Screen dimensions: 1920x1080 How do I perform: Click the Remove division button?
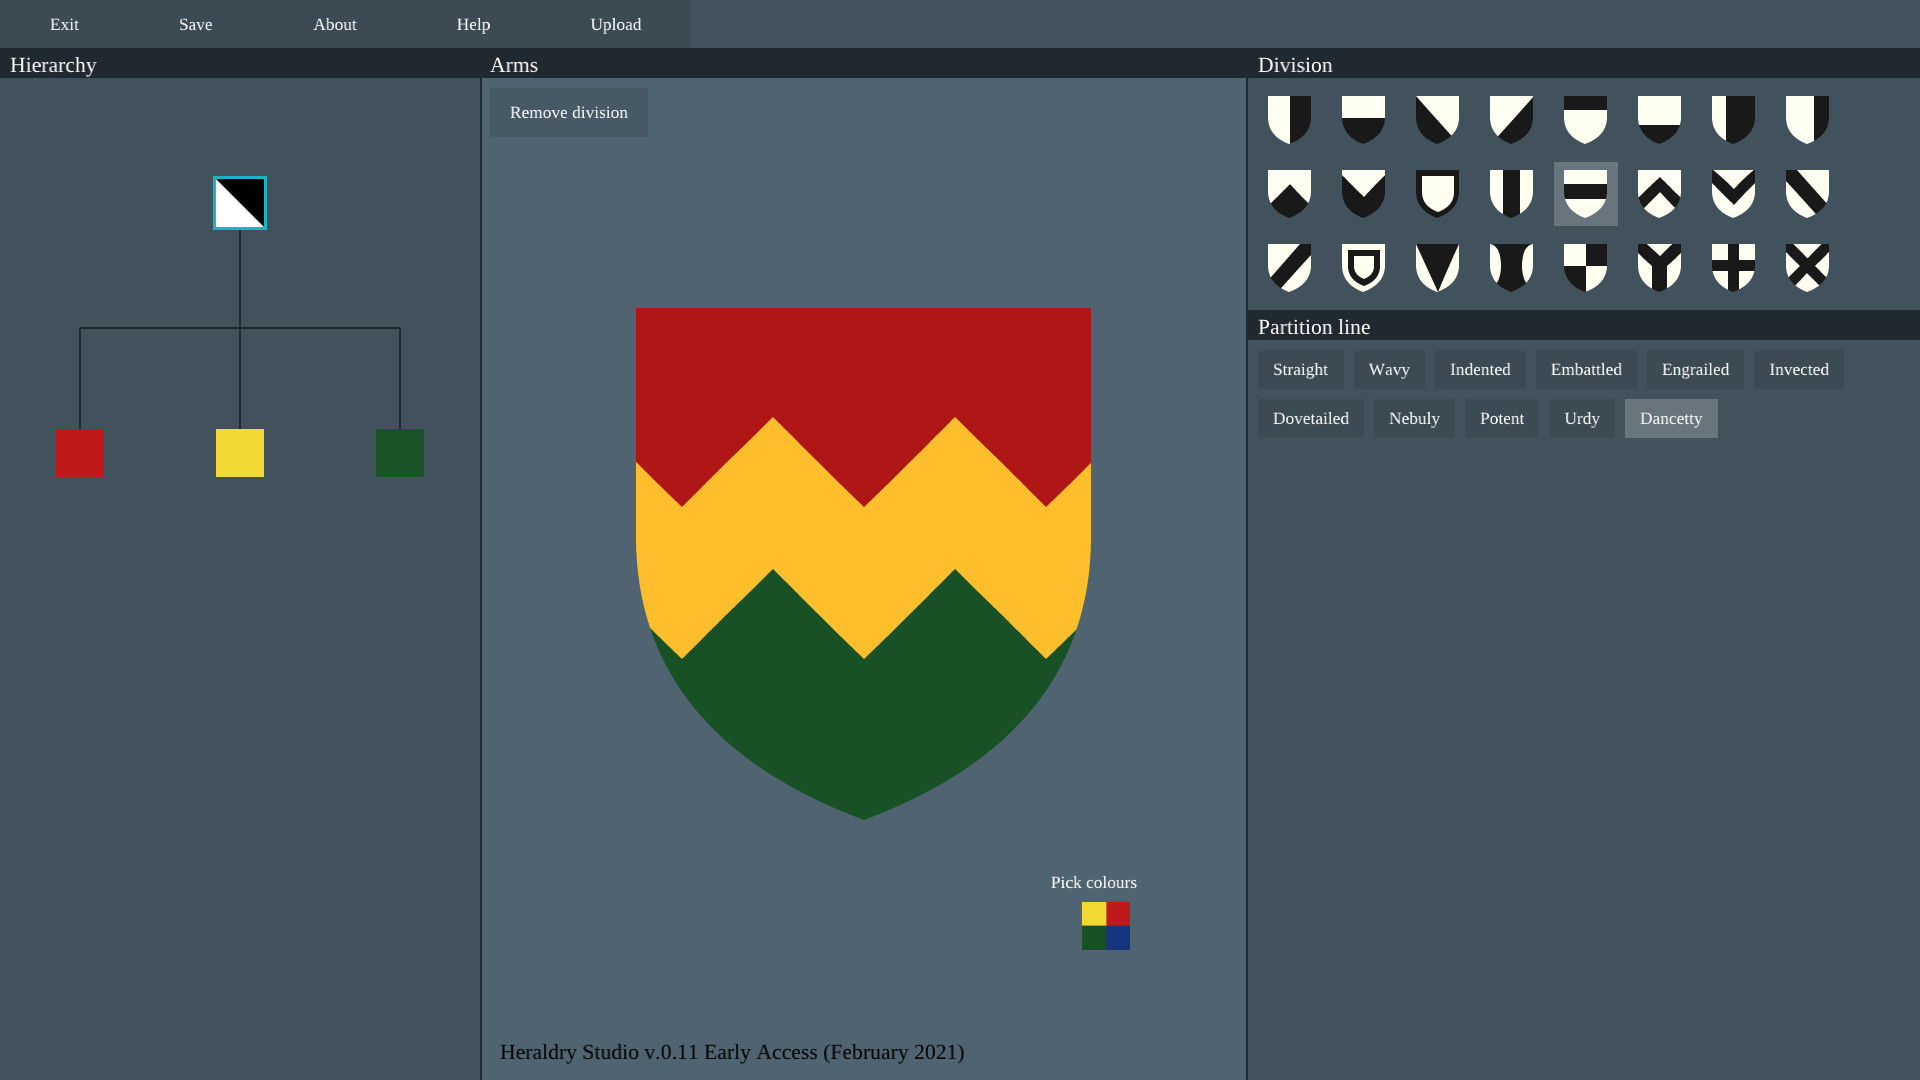click(x=569, y=113)
